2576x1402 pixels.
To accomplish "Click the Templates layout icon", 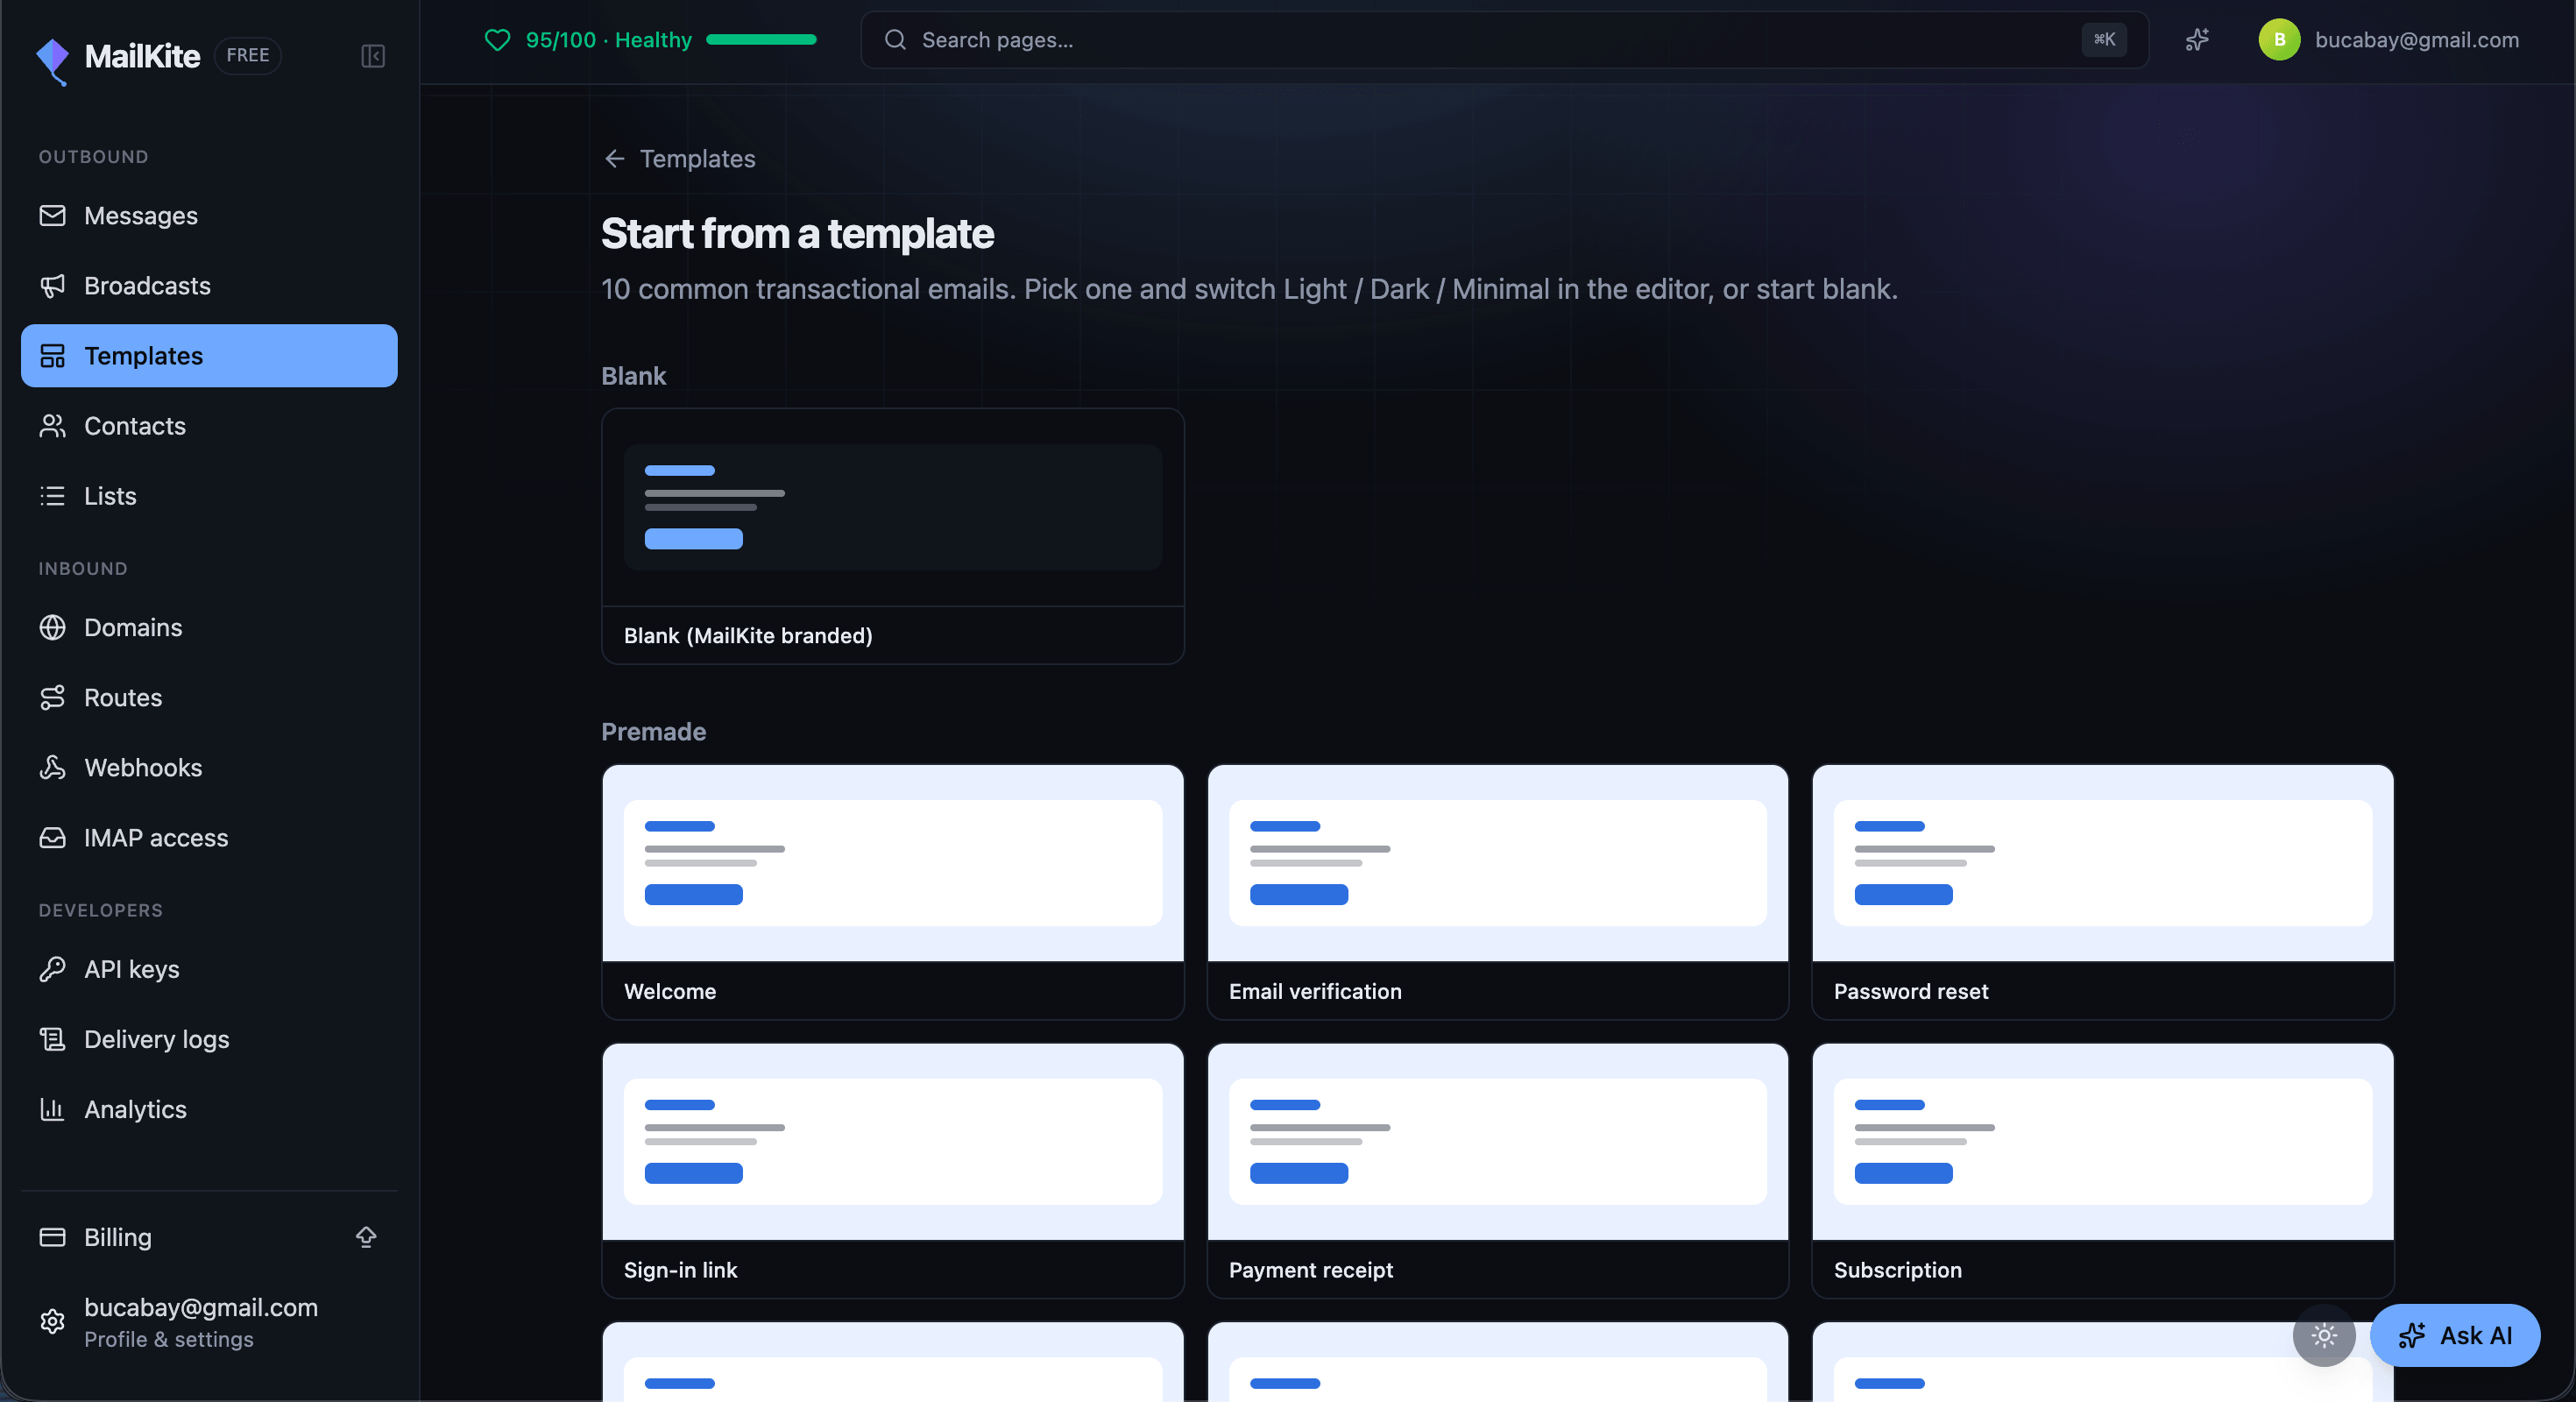I will tap(52, 356).
